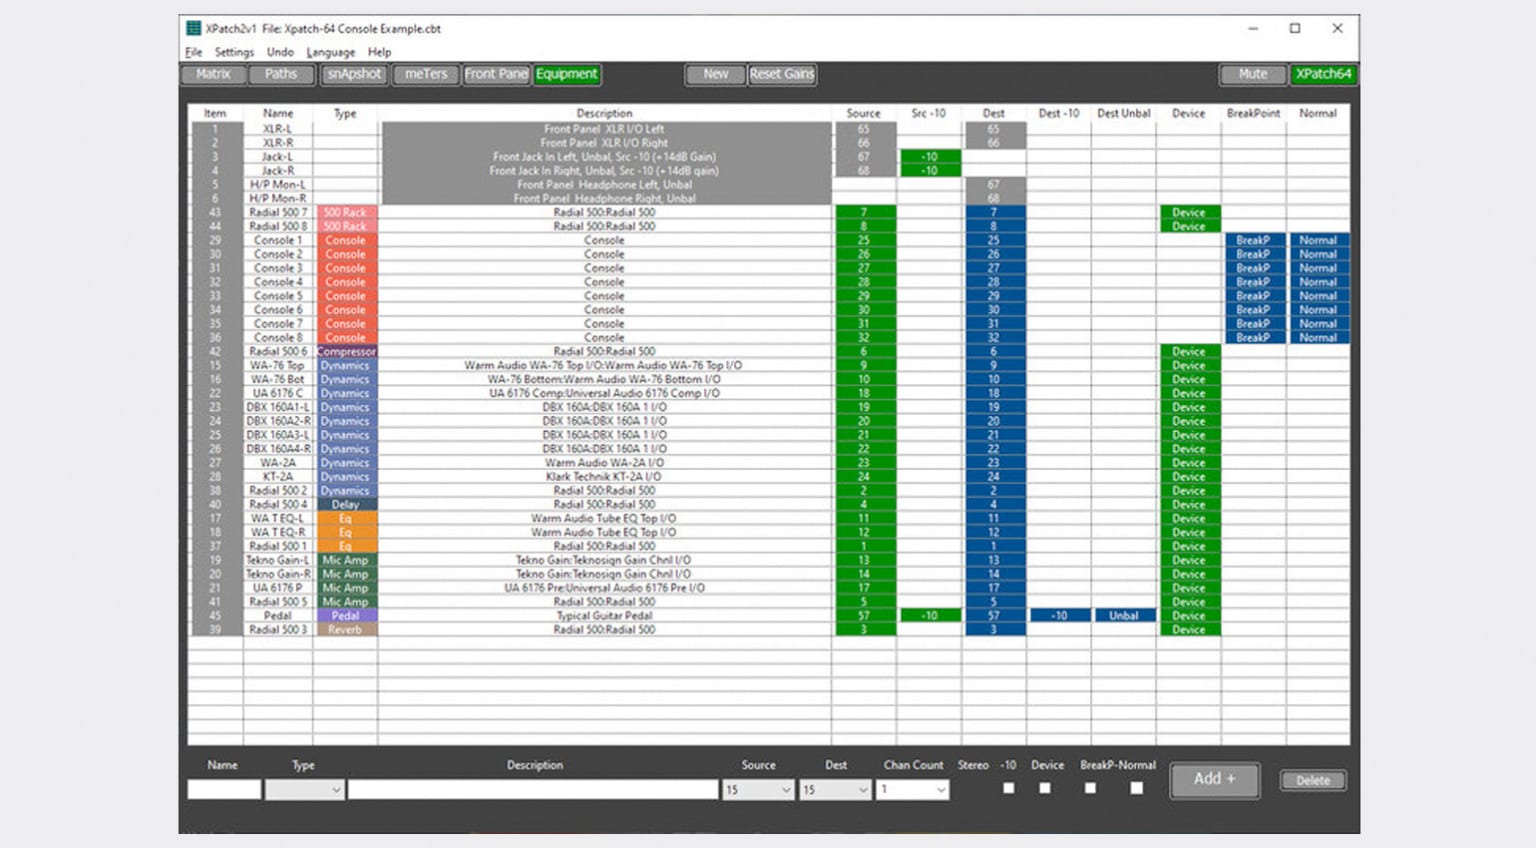
Task: Click the XPatch app icon in title bar
Action: click(x=194, y=29)
